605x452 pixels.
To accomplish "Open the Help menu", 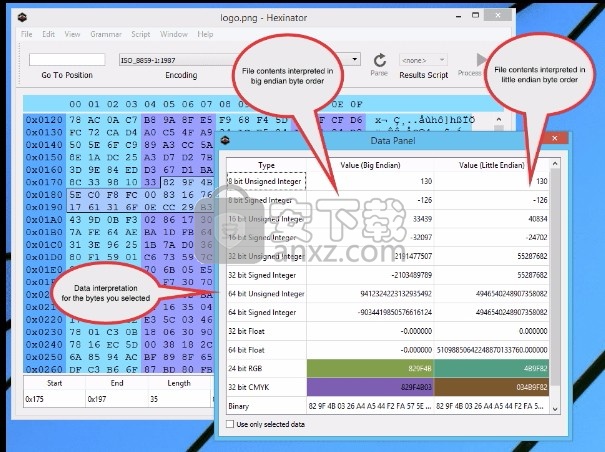I will 205,34.
